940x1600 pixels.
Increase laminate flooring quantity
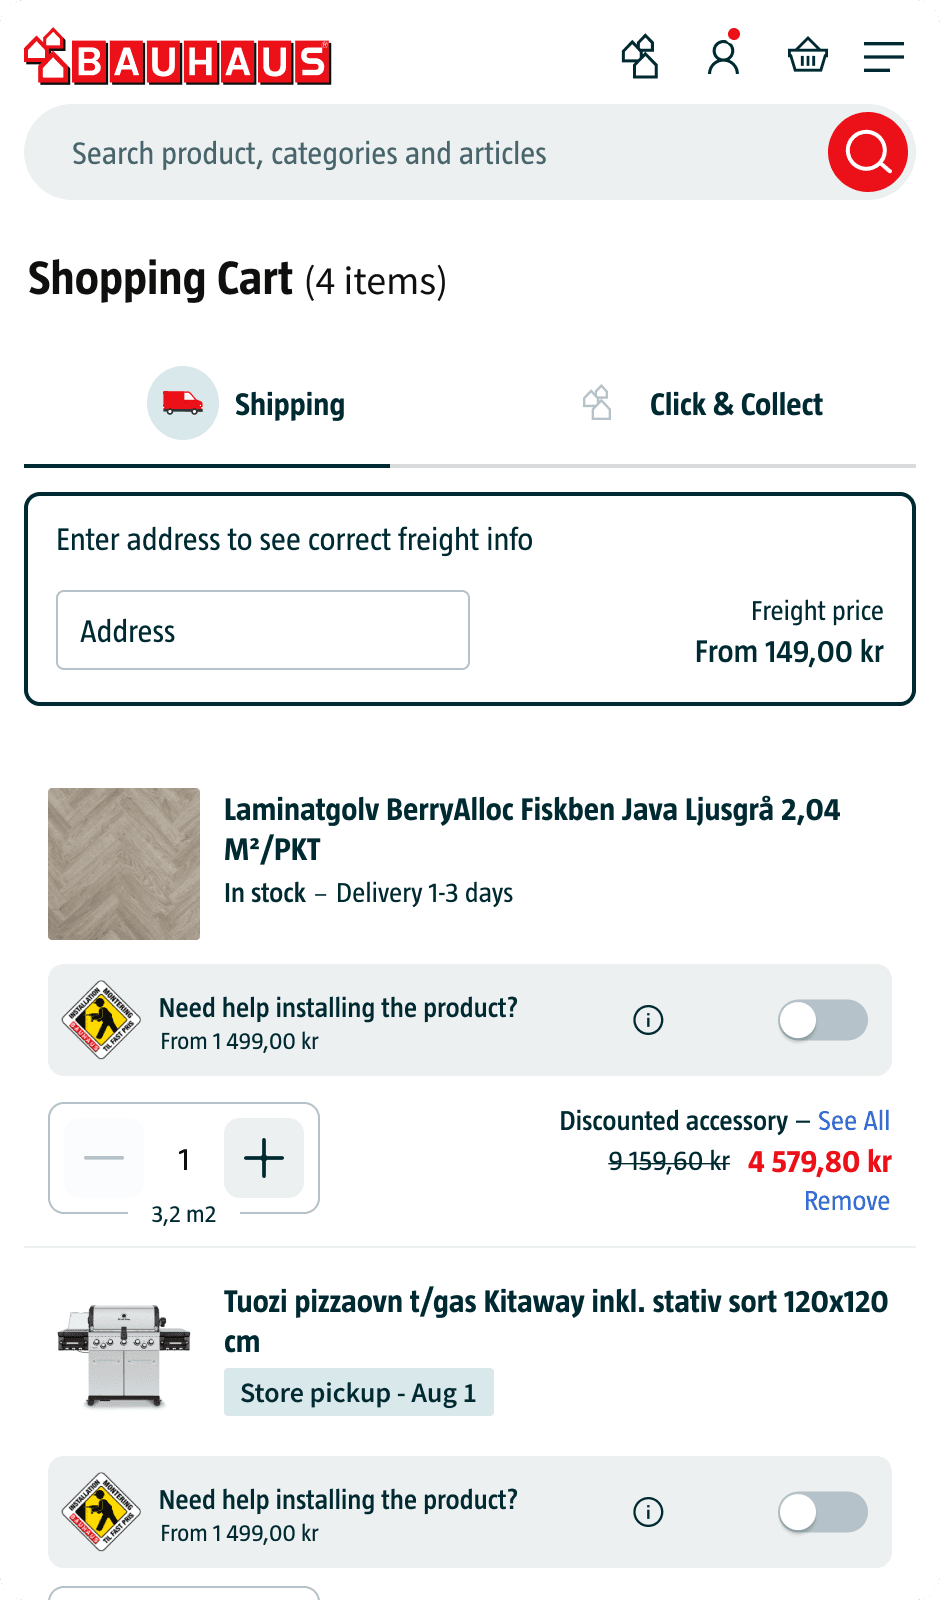point(264,1158)
